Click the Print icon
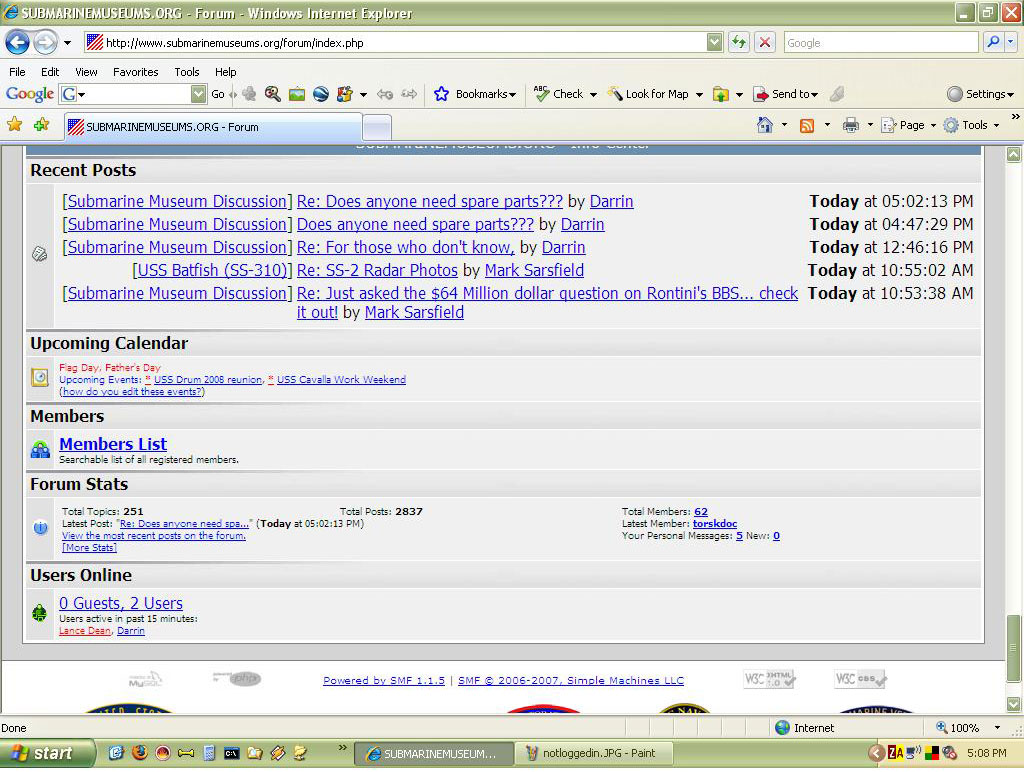Viewport: 1024px width, 772px height. click(850, 125)
